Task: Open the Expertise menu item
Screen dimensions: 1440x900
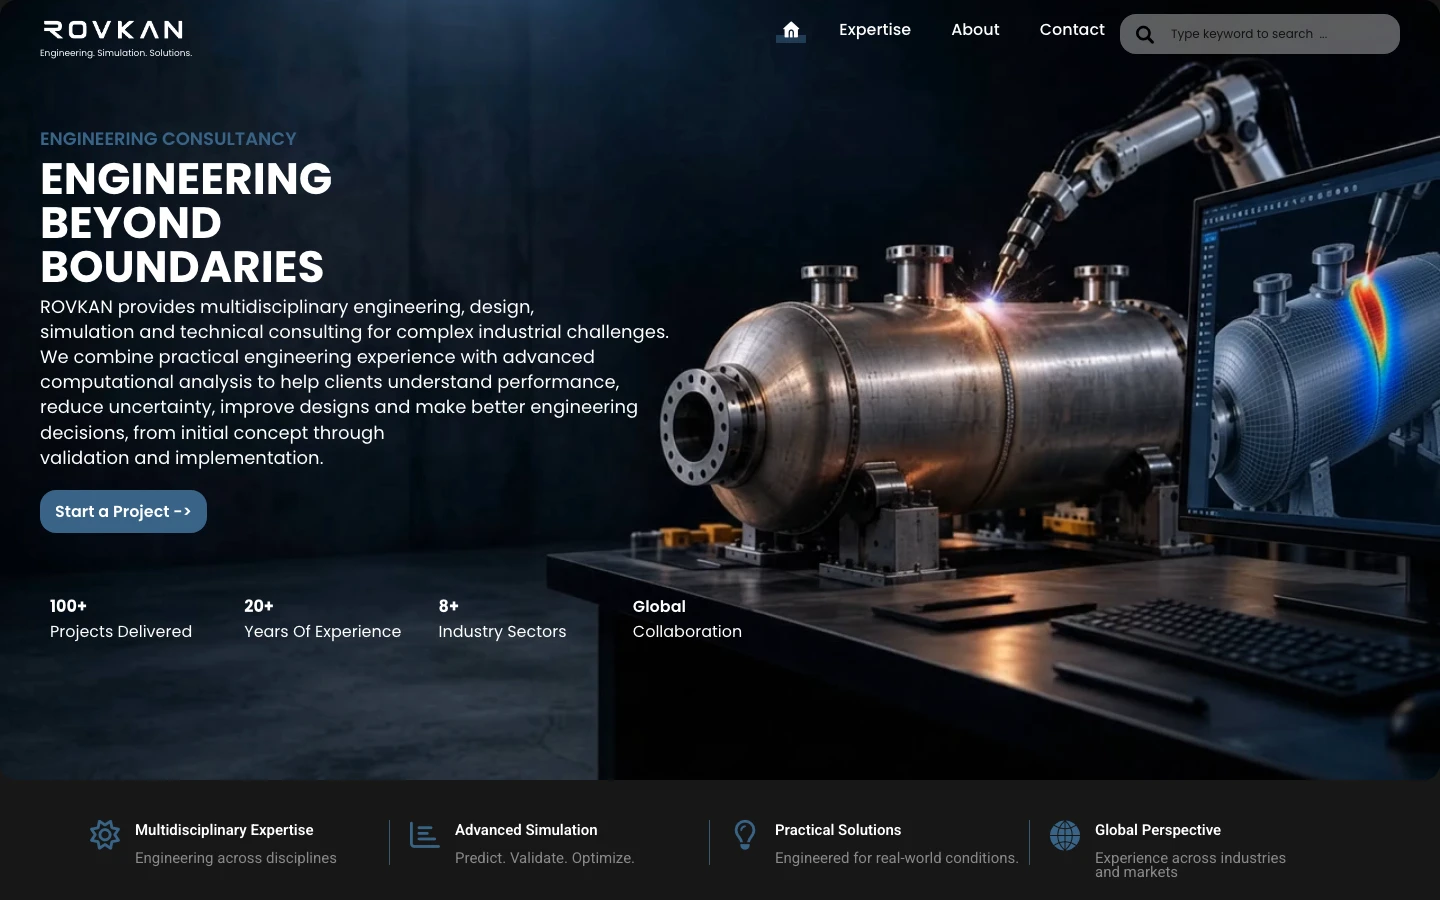Action: [875, 30]
